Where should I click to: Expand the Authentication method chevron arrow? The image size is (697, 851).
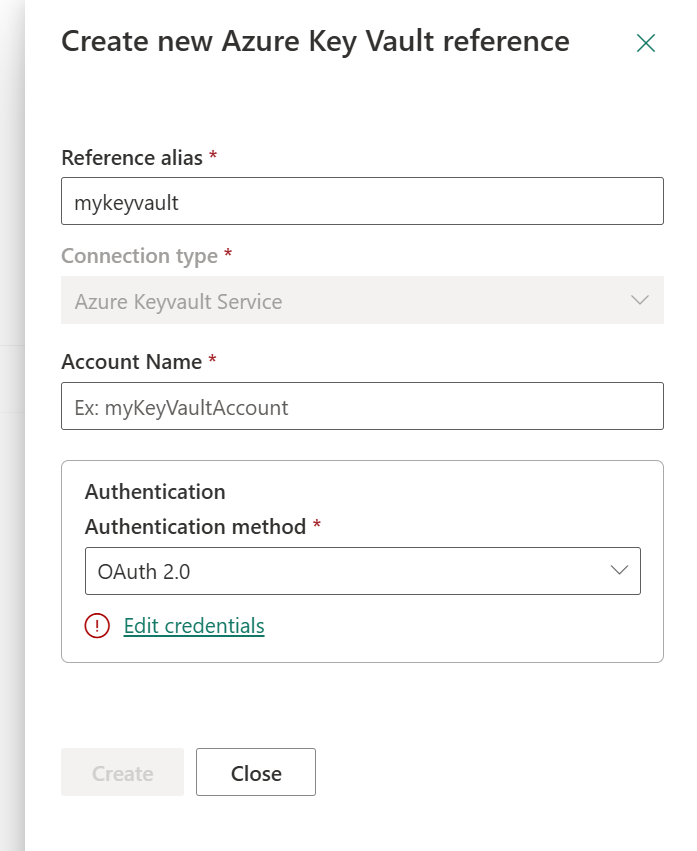coord(619,570)
